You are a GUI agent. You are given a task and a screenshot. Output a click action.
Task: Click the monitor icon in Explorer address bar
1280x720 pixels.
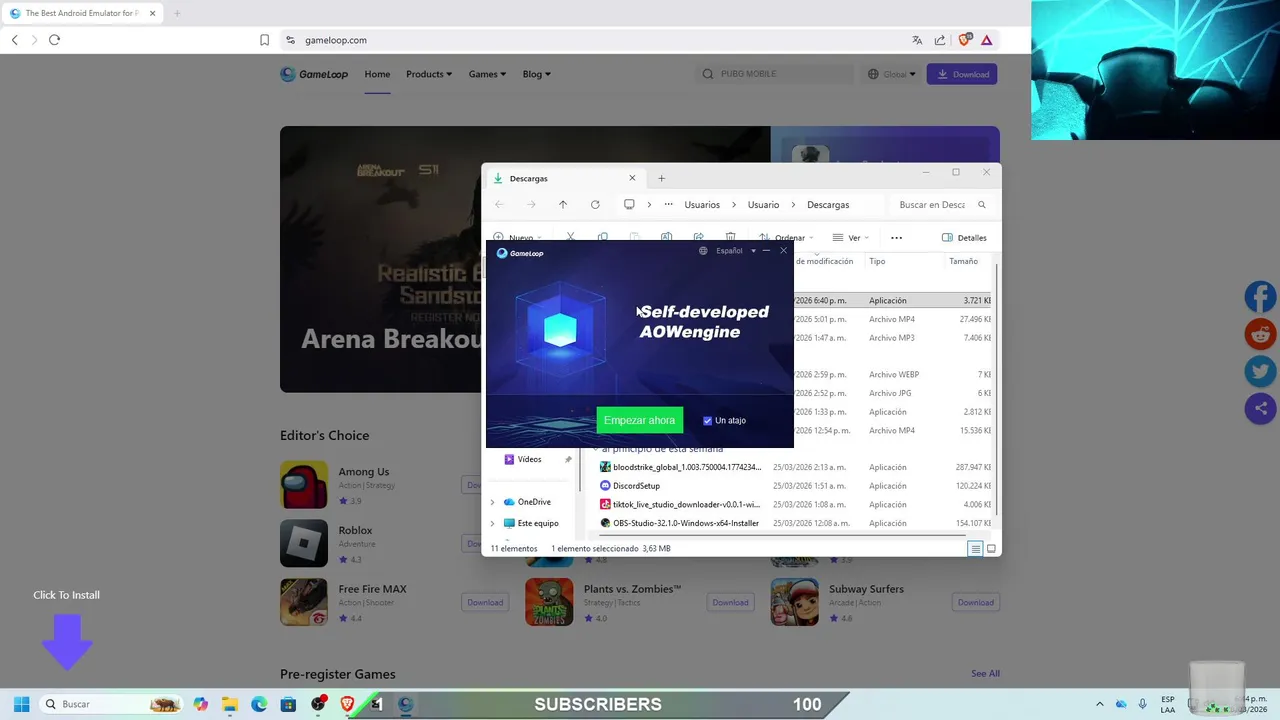click(x=629, y=204)
